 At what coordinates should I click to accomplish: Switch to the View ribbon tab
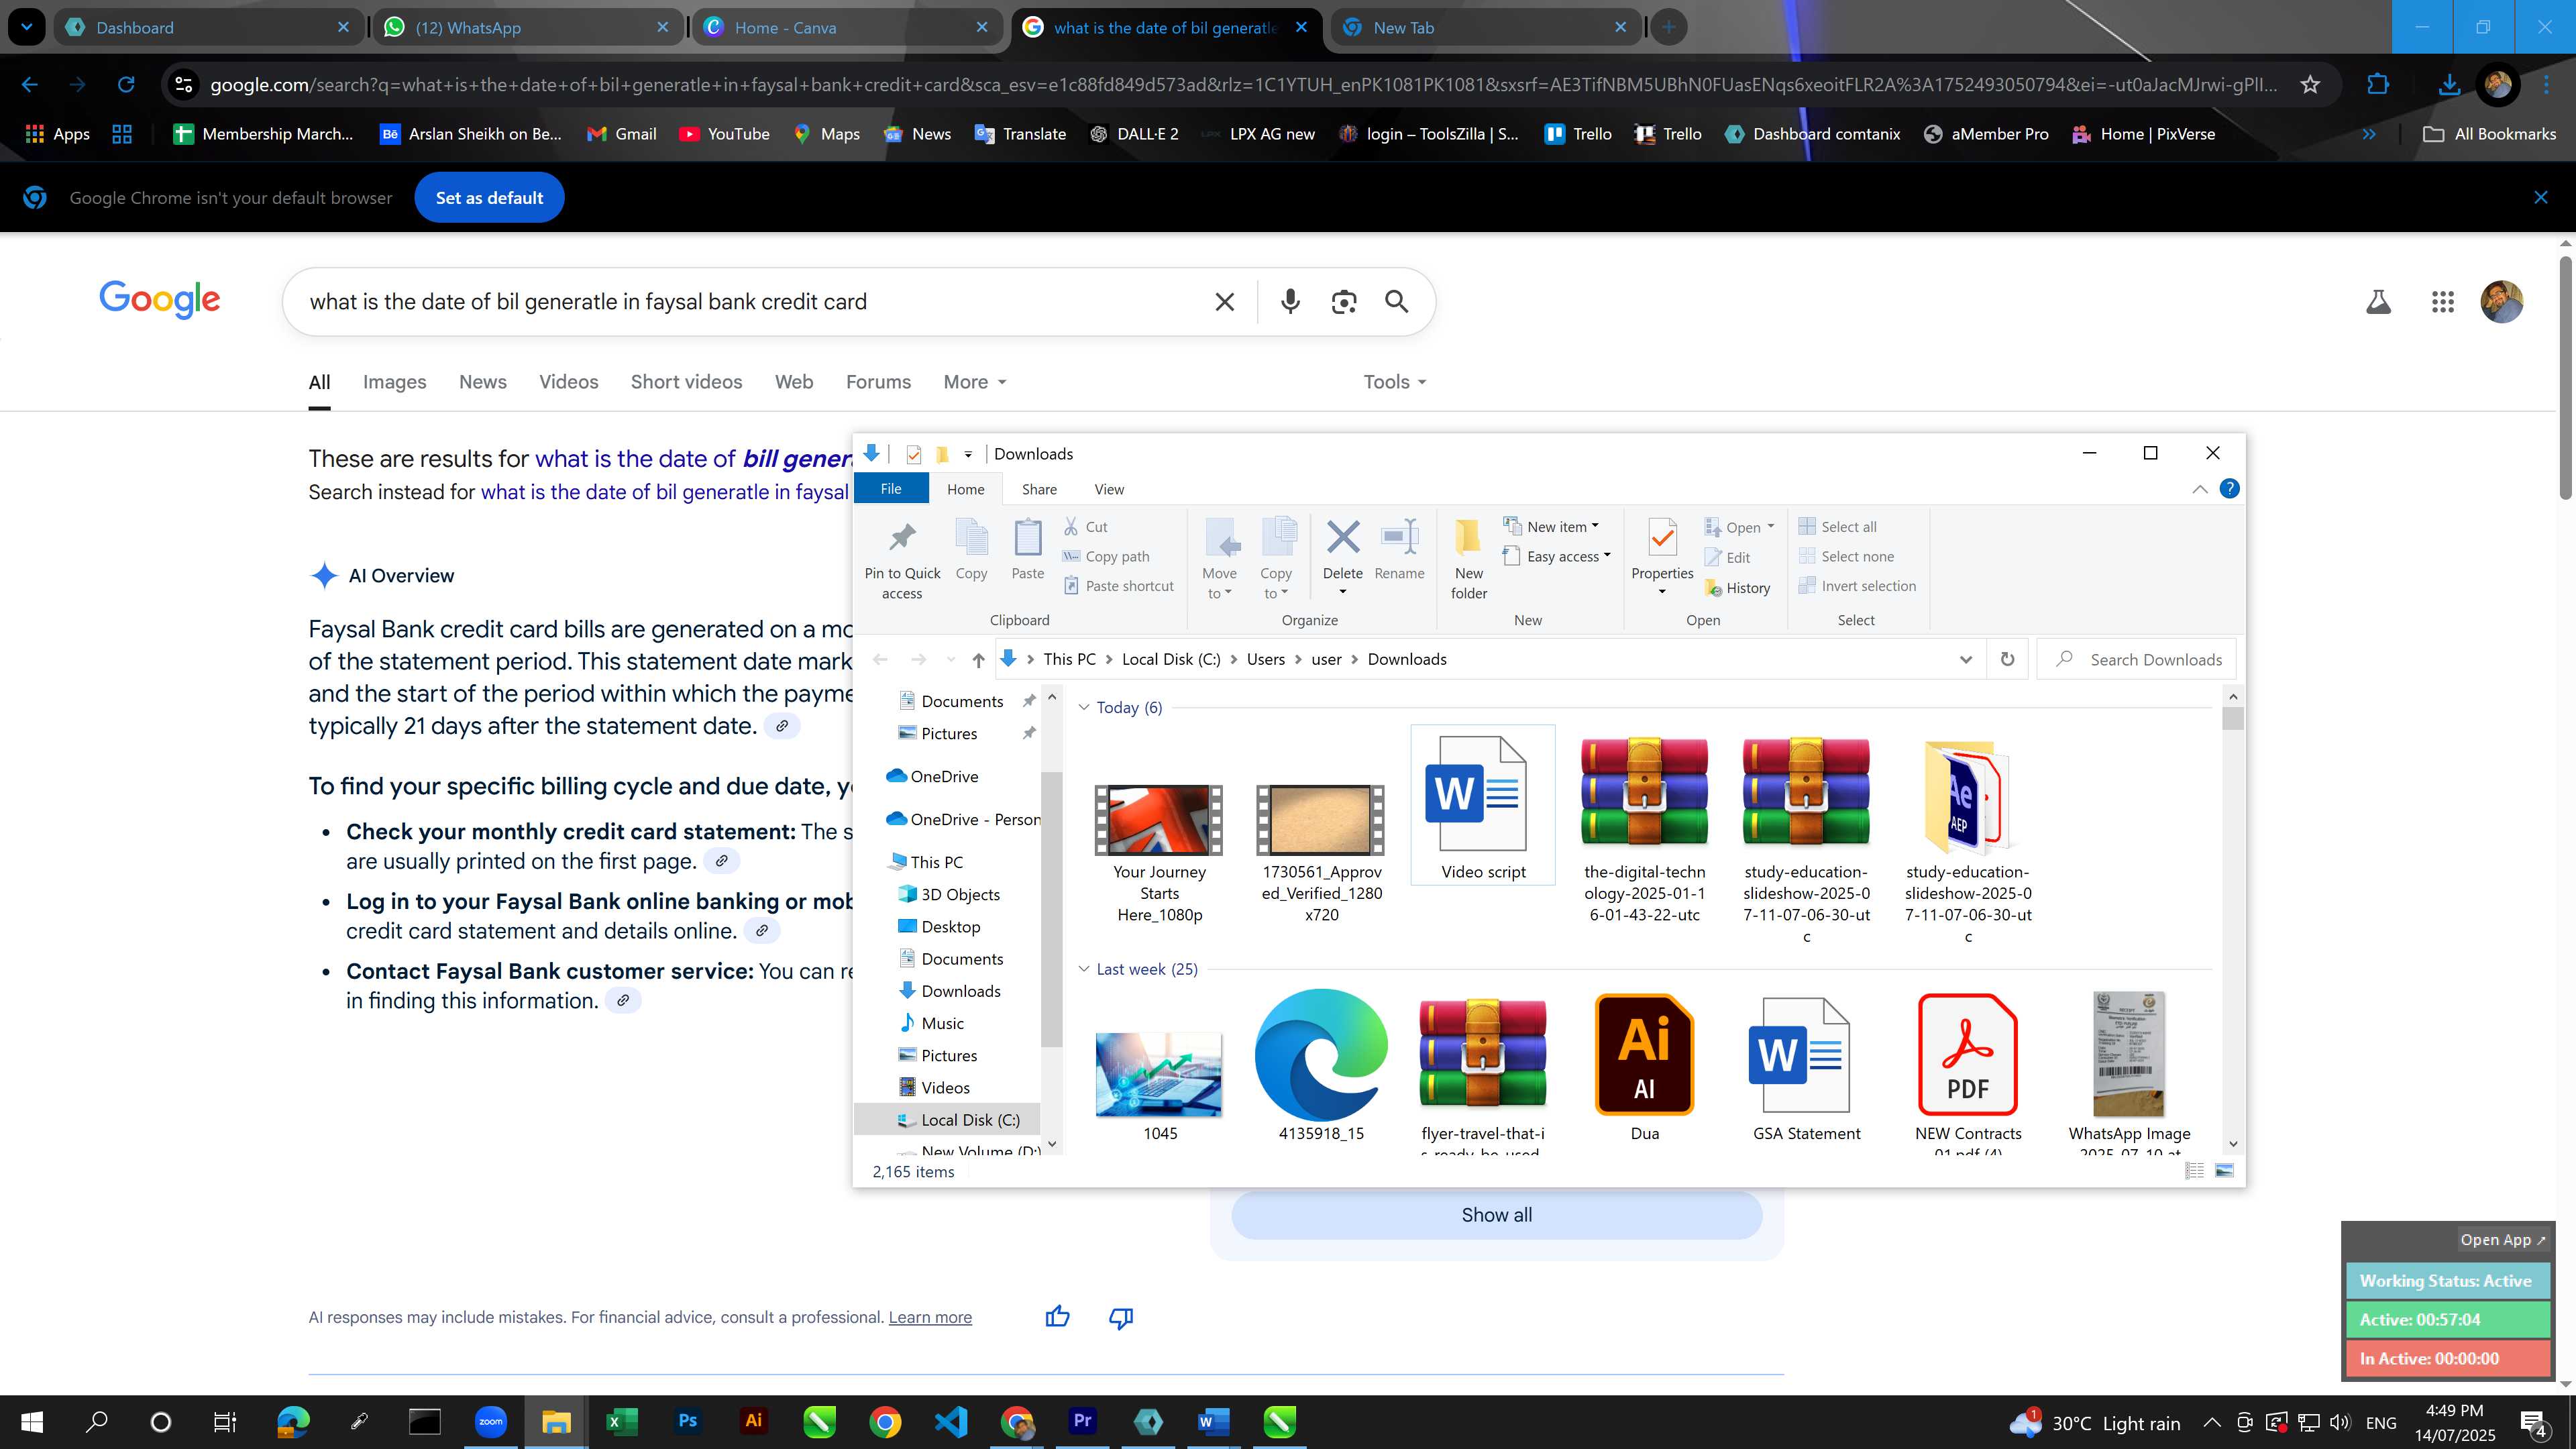pyautogui.click(x=1109, y=489)
